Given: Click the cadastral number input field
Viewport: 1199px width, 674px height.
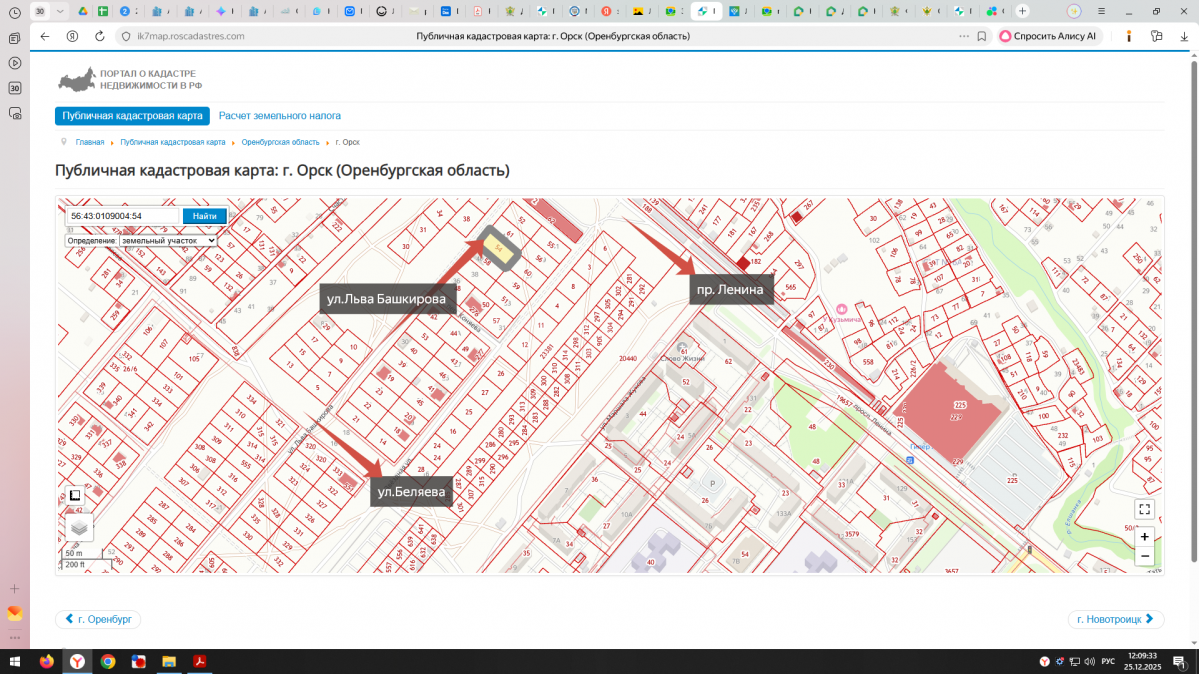Looking at the screenshot, I should point(123,216).
